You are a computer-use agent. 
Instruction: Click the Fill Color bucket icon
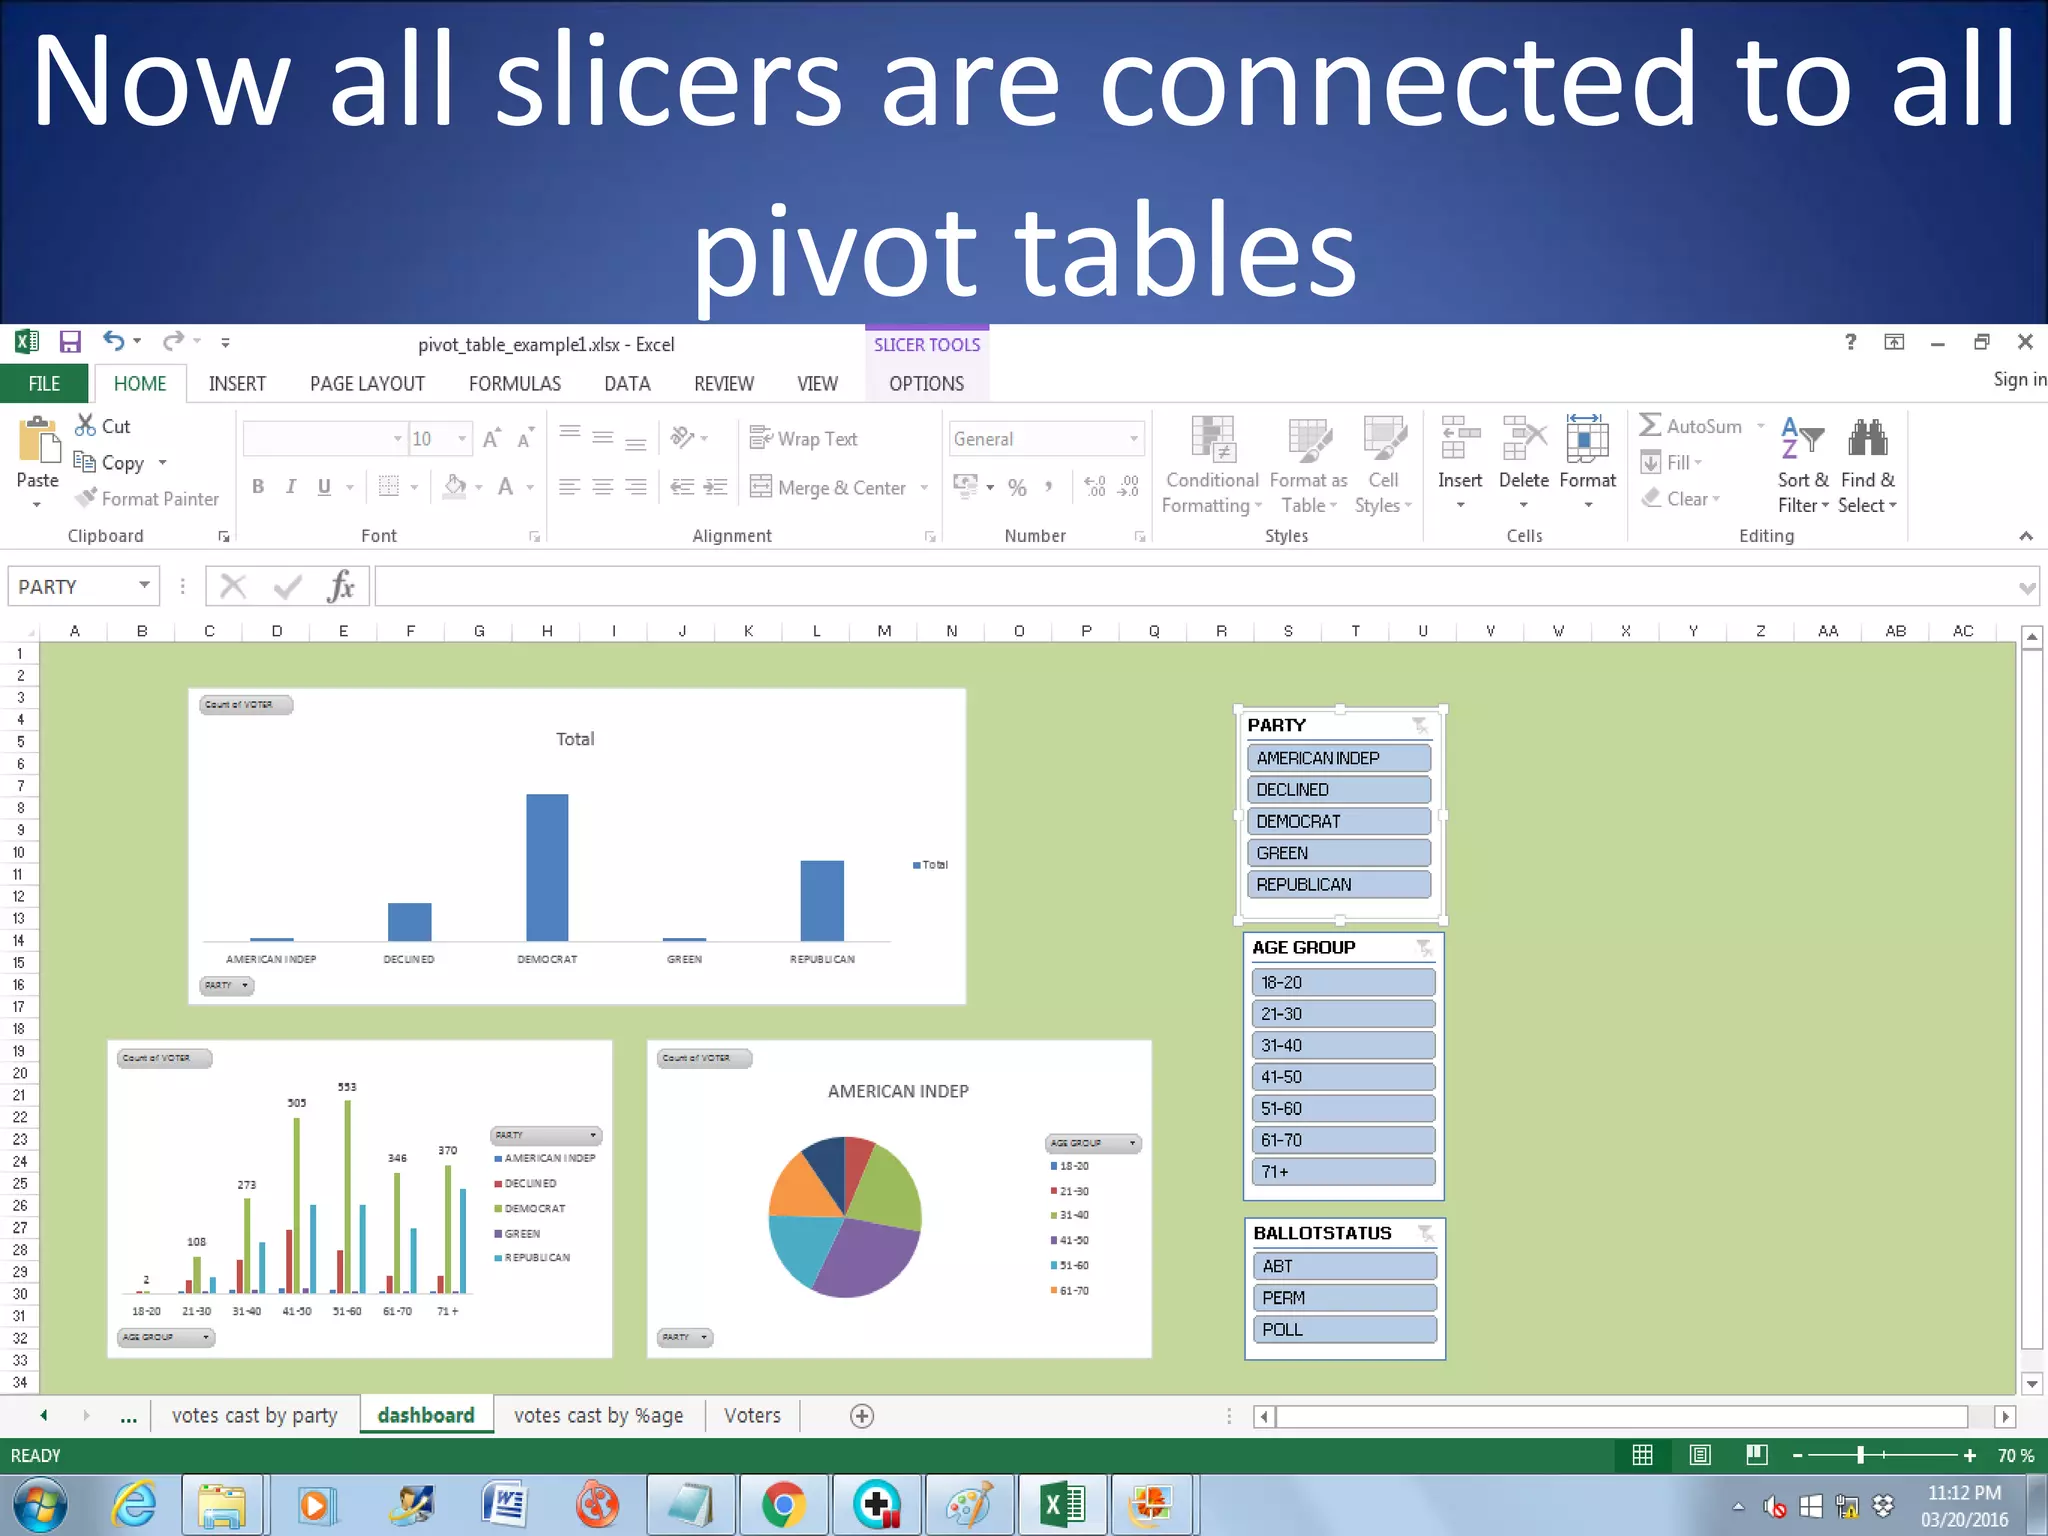[x=455, y=487]
